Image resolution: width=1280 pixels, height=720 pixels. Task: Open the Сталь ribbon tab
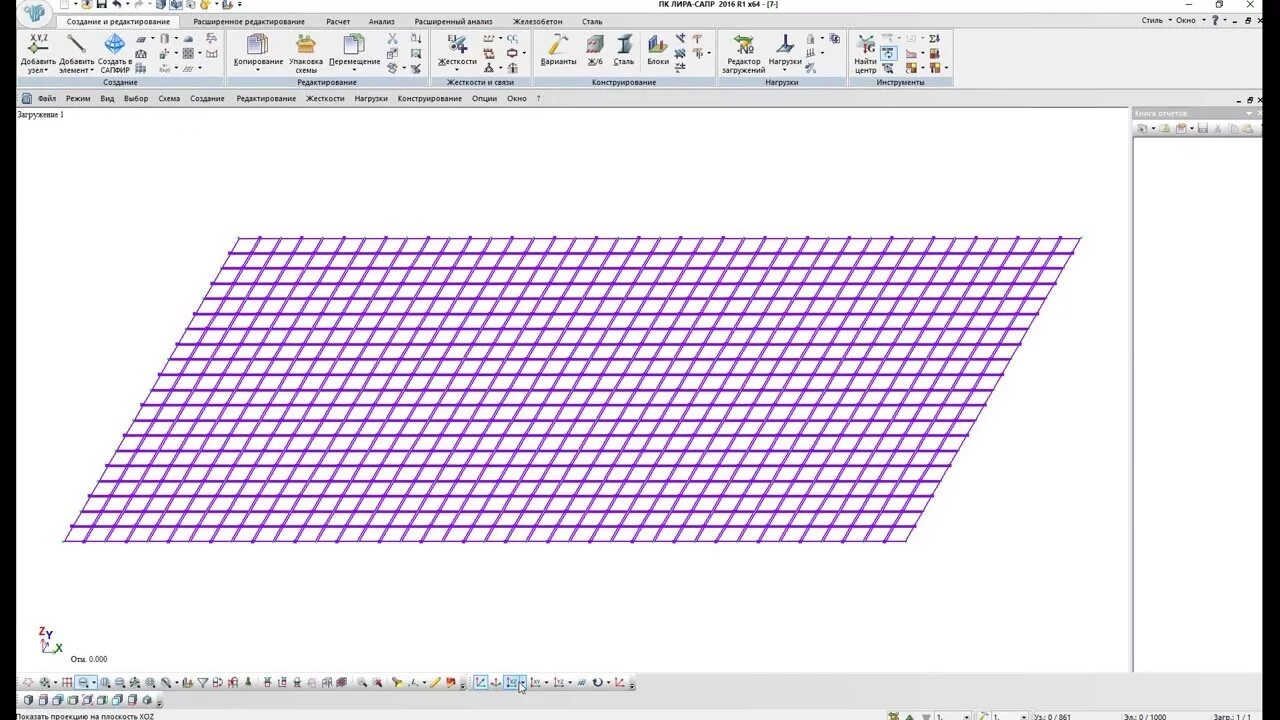pyautogui.click(x=592, y=21)
